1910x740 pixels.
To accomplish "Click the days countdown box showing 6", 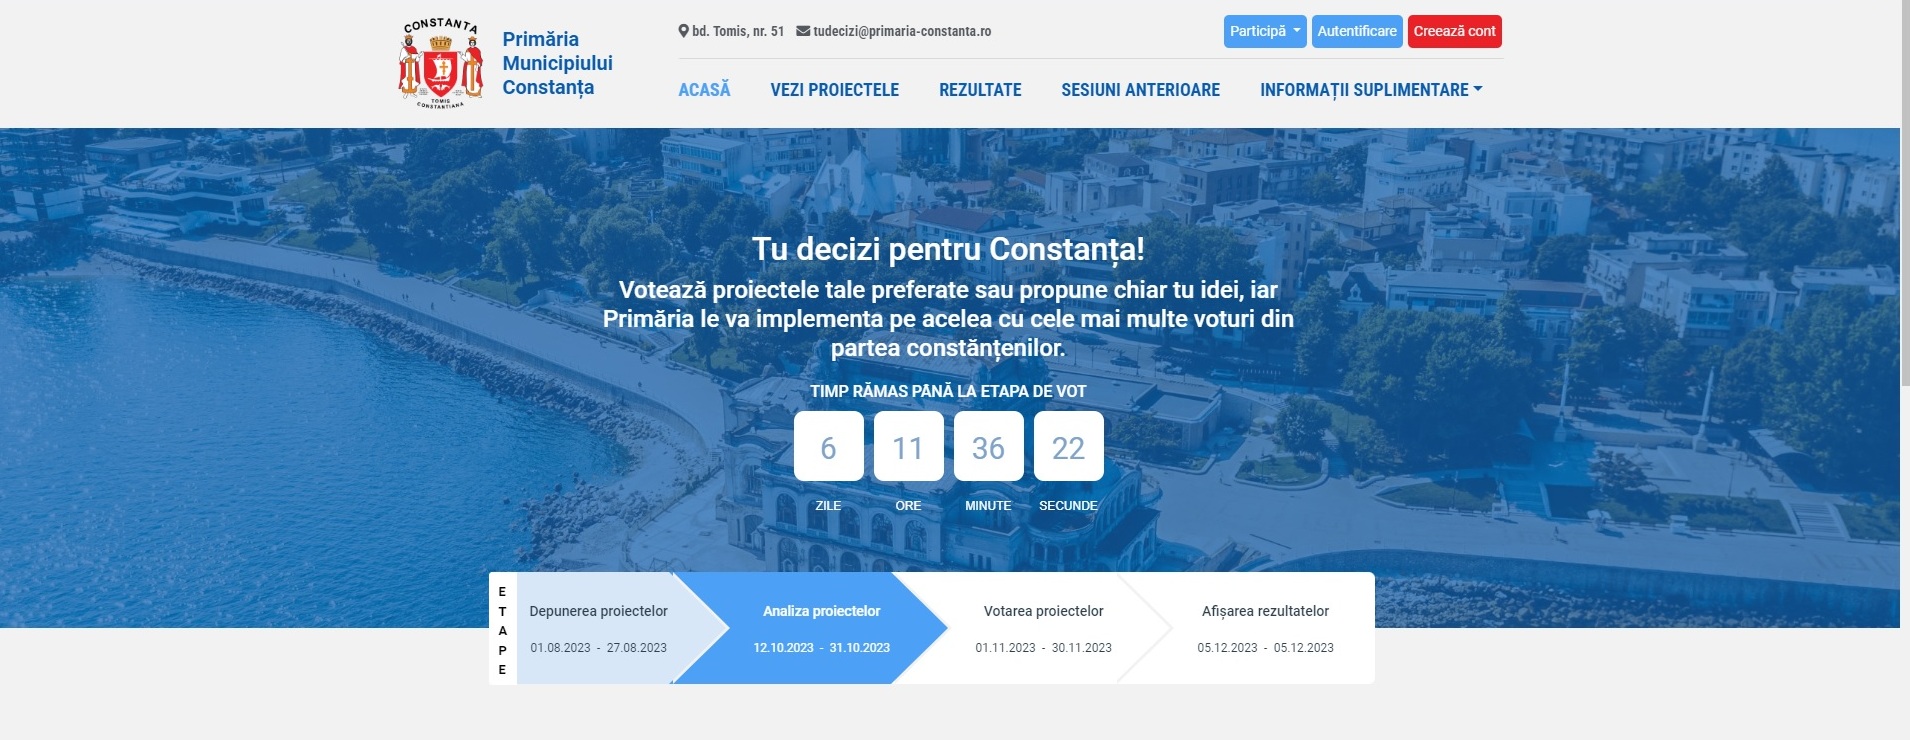I will coord(828,446).
